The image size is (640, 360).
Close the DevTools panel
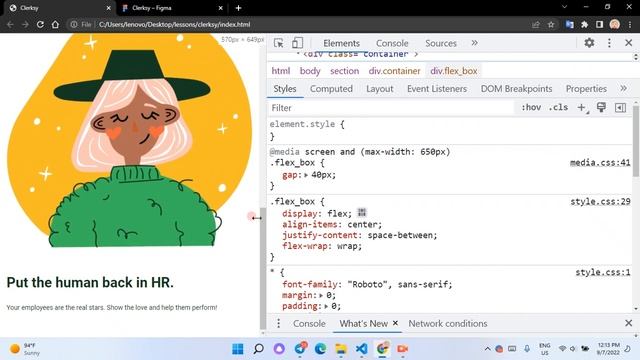tap(629, 43)
